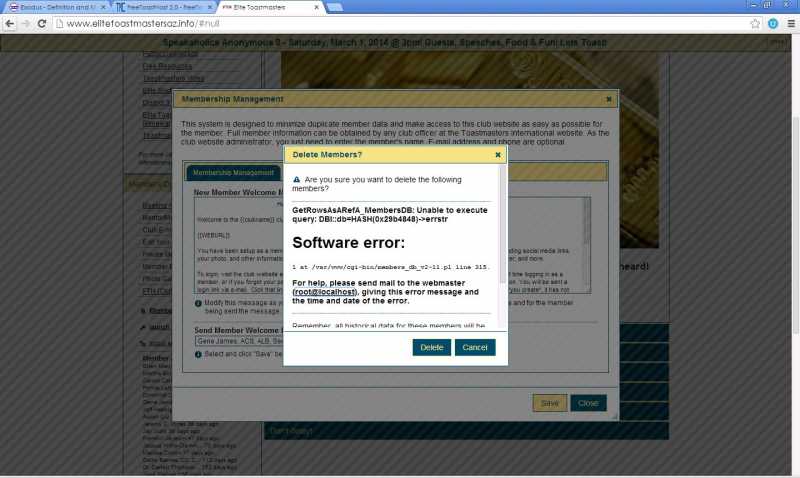Close the Membership Management window with X
Image resolution: width=800 pixels, height=478 pixels.
tap(609, 99)
